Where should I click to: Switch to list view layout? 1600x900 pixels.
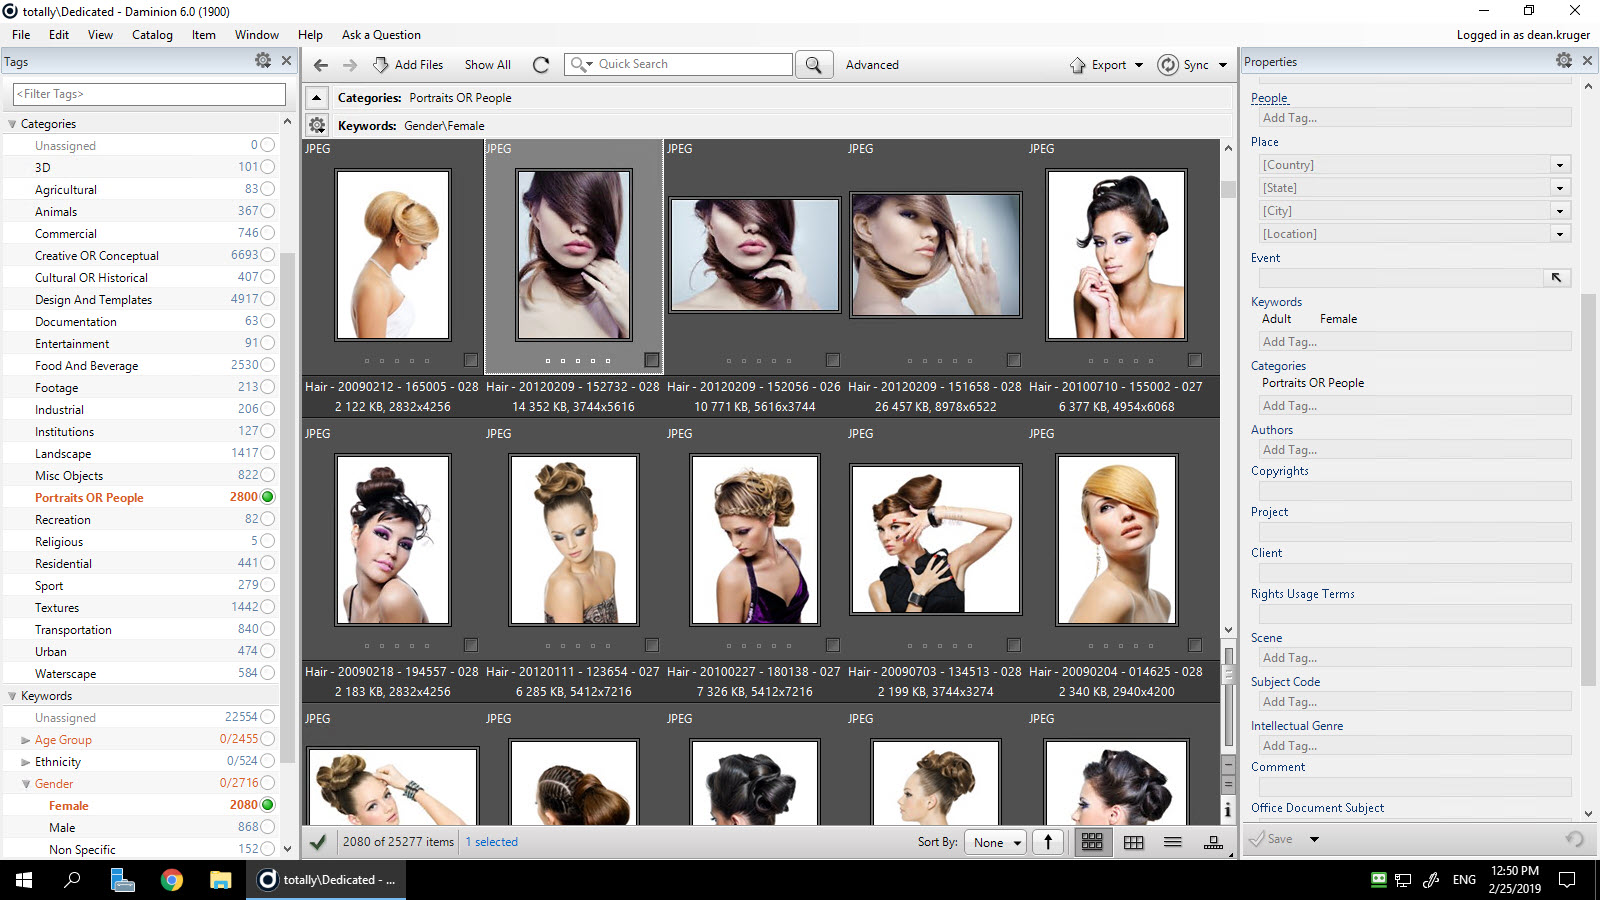(x=1173, y=841)
